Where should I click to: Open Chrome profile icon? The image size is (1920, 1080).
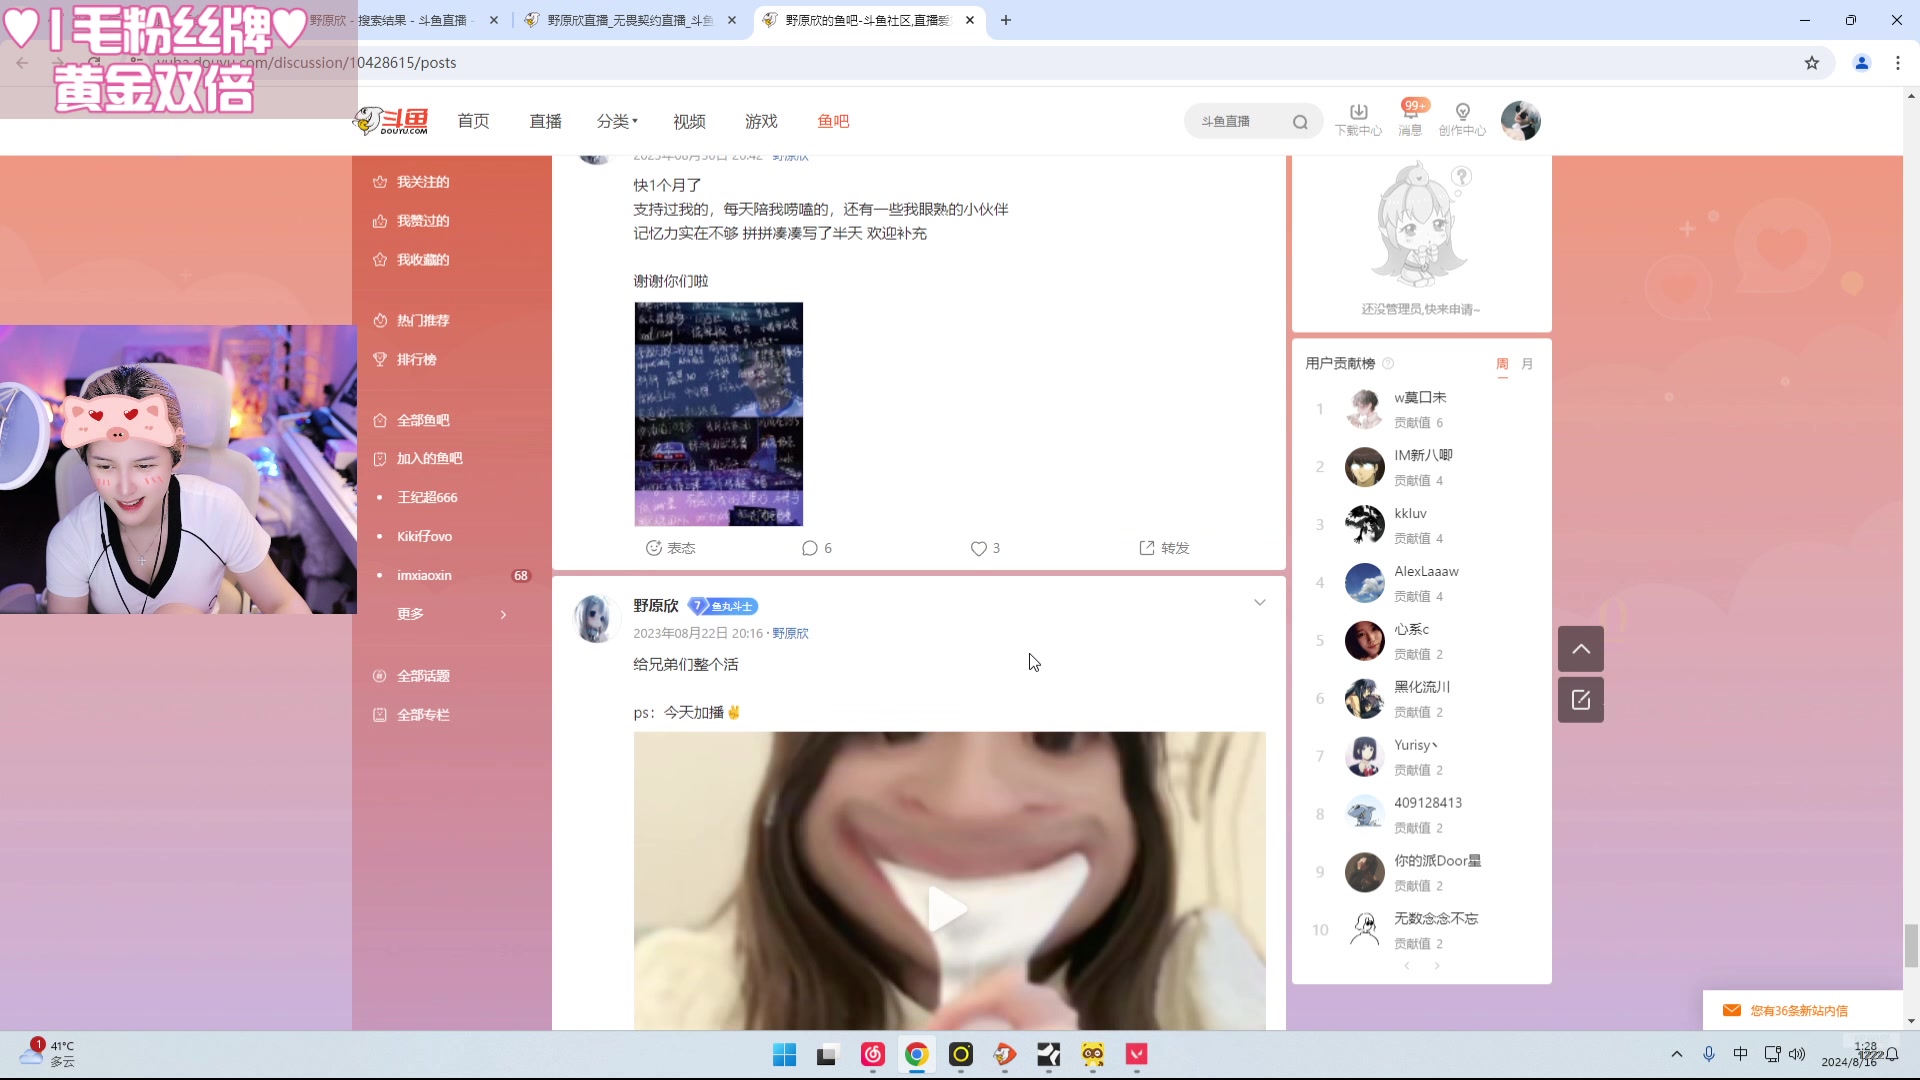coord(1862,63)
